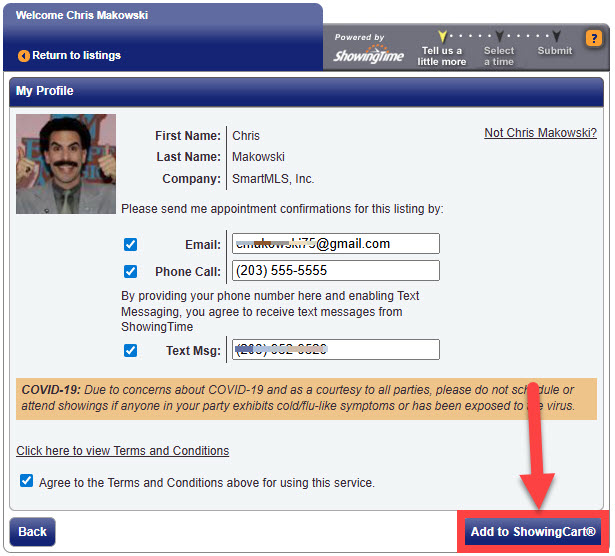The image size is (615, 556).
Task: Click the profile photo thumbnail
Action: [66, 164]
